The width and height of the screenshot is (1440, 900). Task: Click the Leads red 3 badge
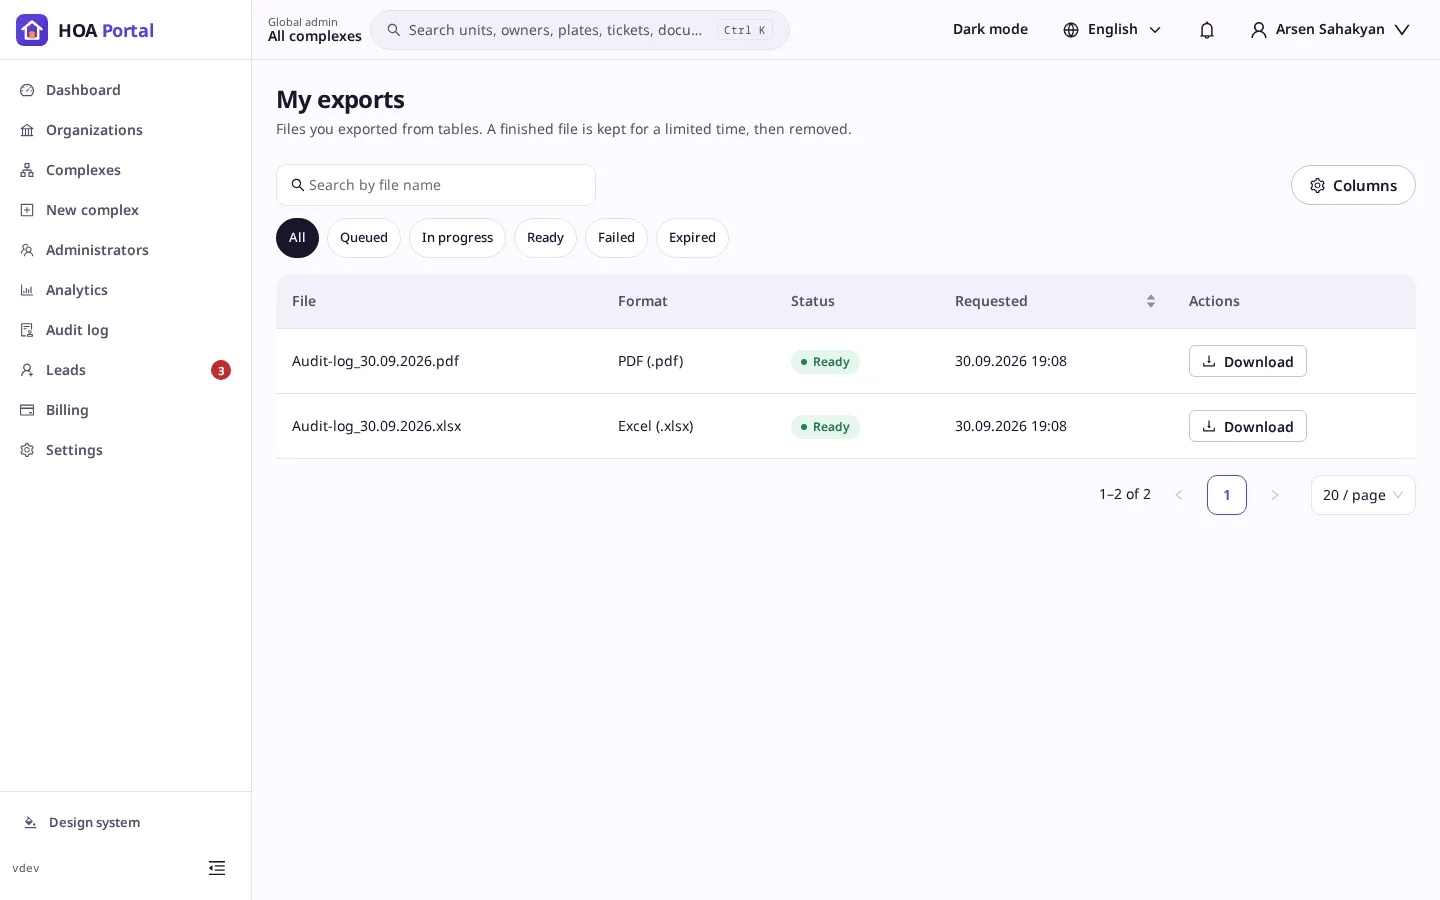221,370
